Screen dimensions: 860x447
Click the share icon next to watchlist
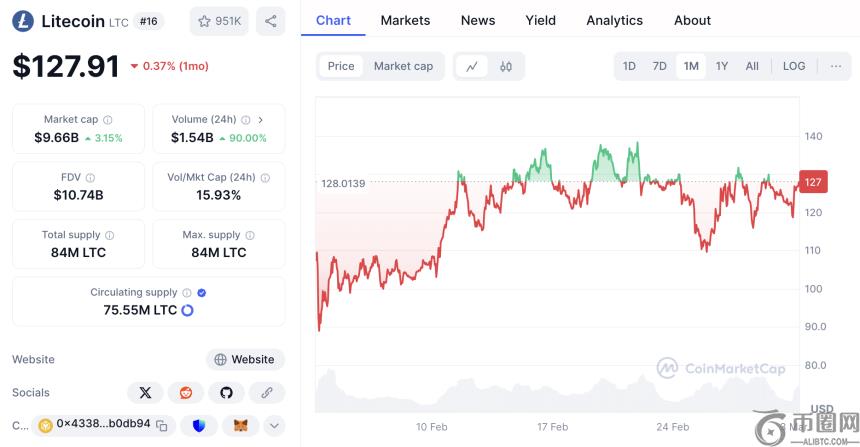270,21
